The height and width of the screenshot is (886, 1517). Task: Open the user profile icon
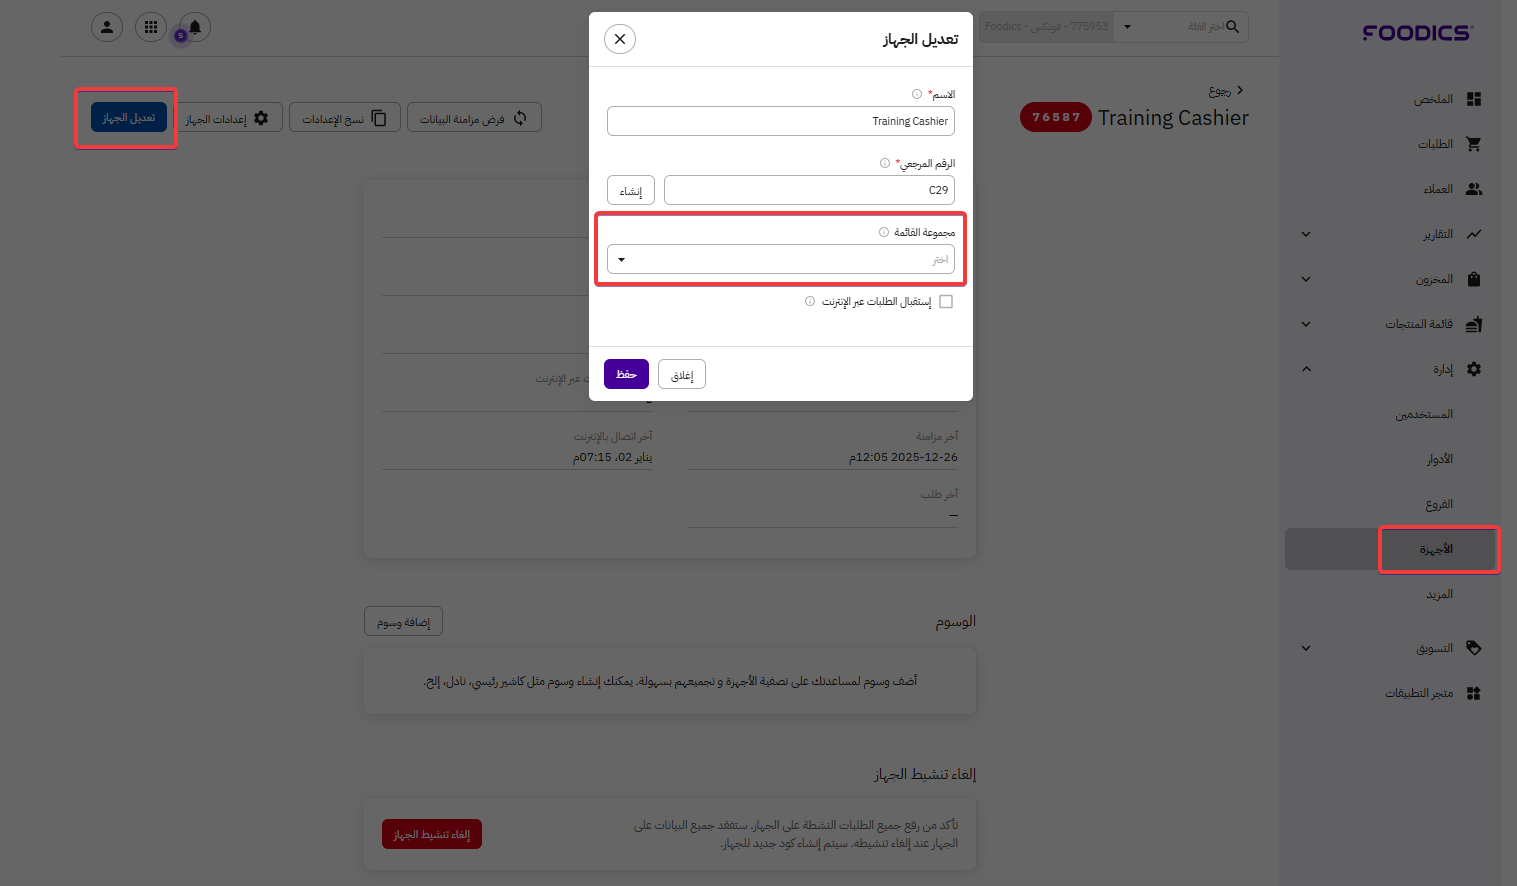(x=107, y=27)
